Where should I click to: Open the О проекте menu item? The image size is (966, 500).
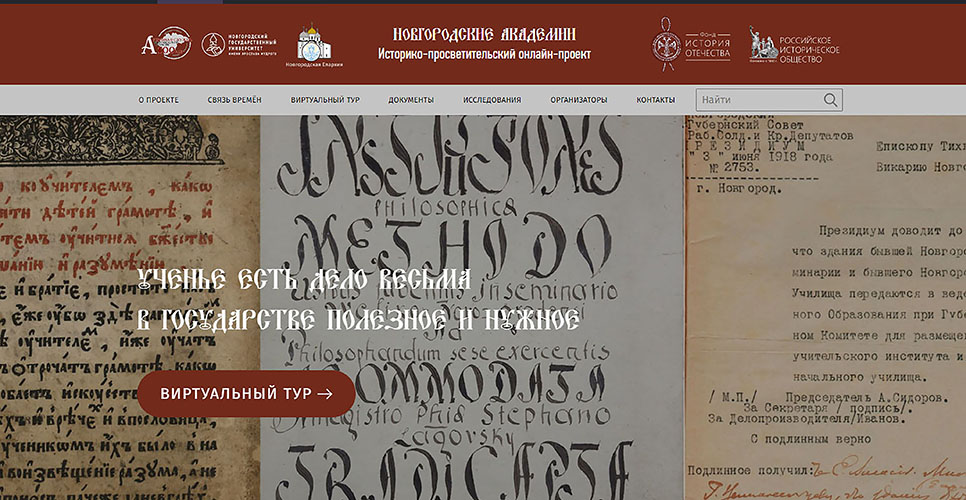click(158, 100)
